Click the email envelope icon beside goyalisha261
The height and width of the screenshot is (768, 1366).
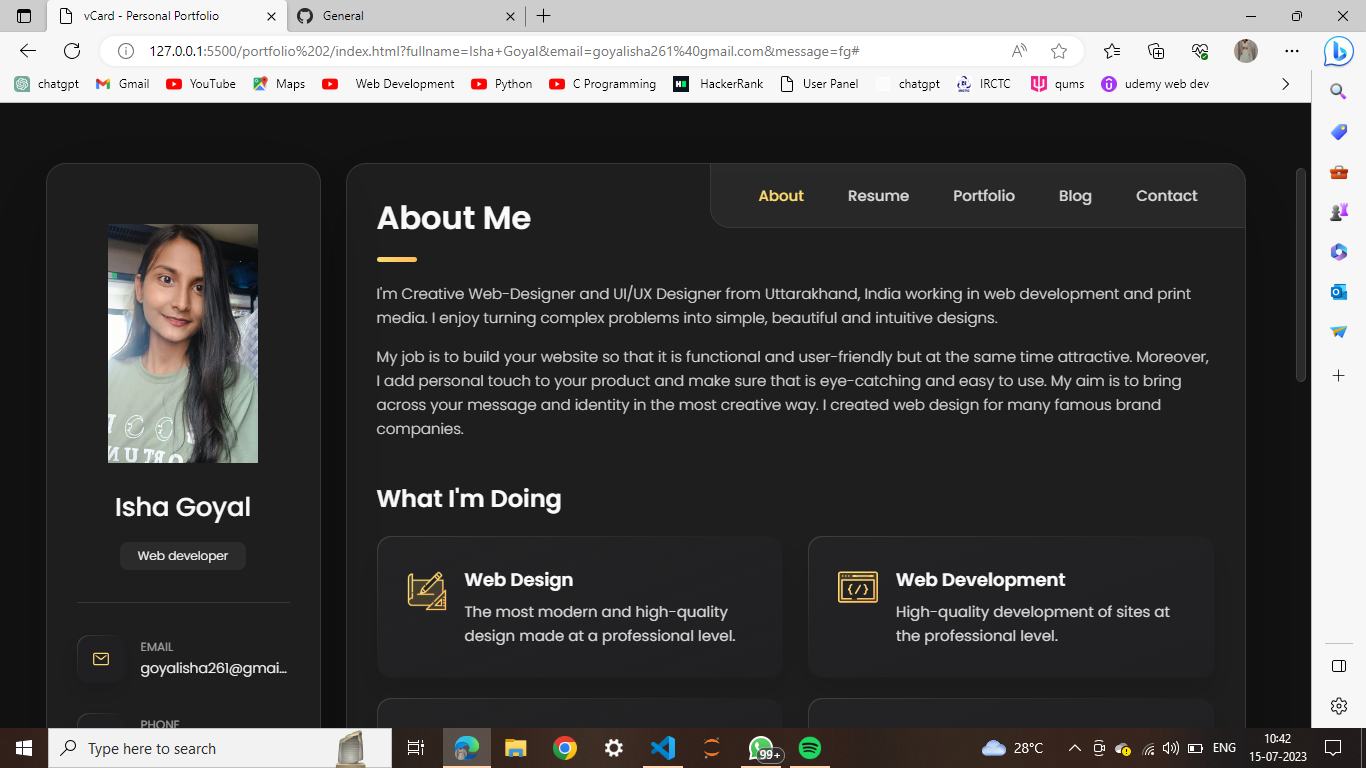click(x=101, y=659)
